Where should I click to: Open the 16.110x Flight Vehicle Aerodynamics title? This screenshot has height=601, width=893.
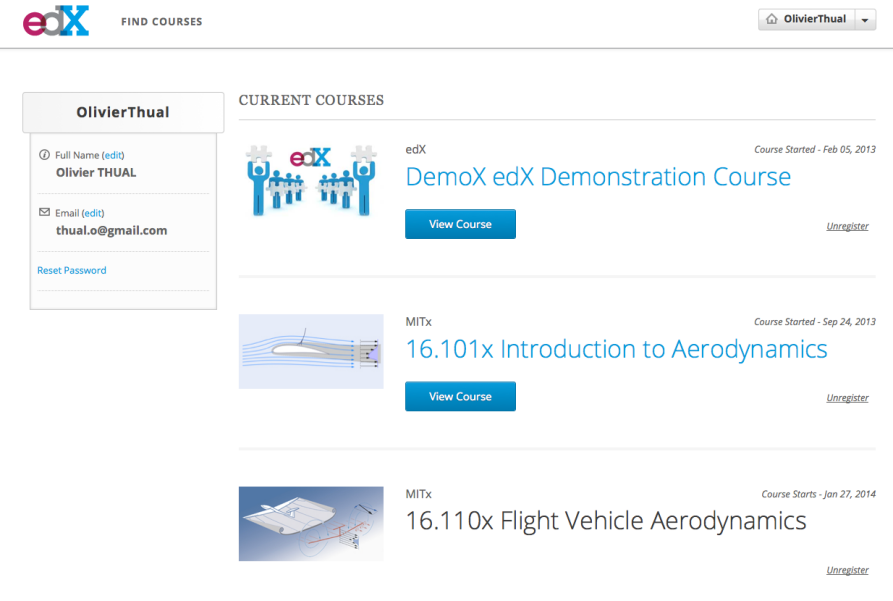point(605,521)
